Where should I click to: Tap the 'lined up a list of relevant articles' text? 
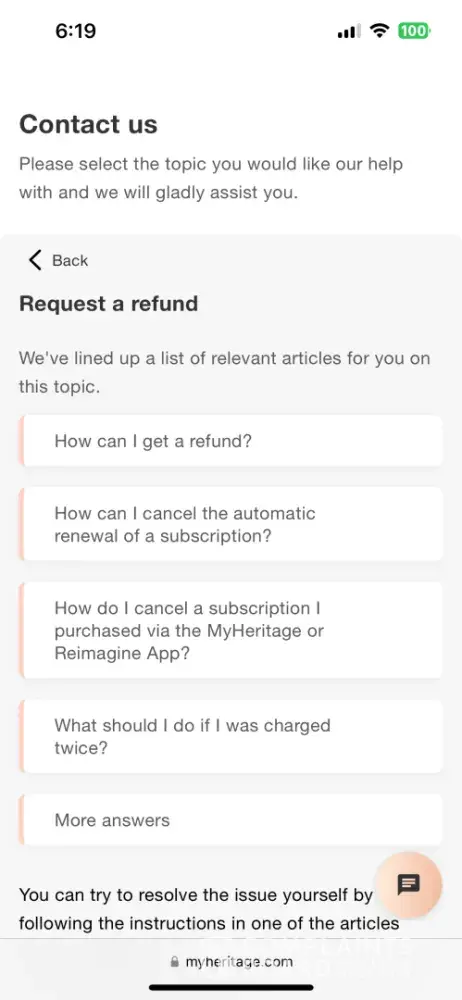[x=224, y=372]
